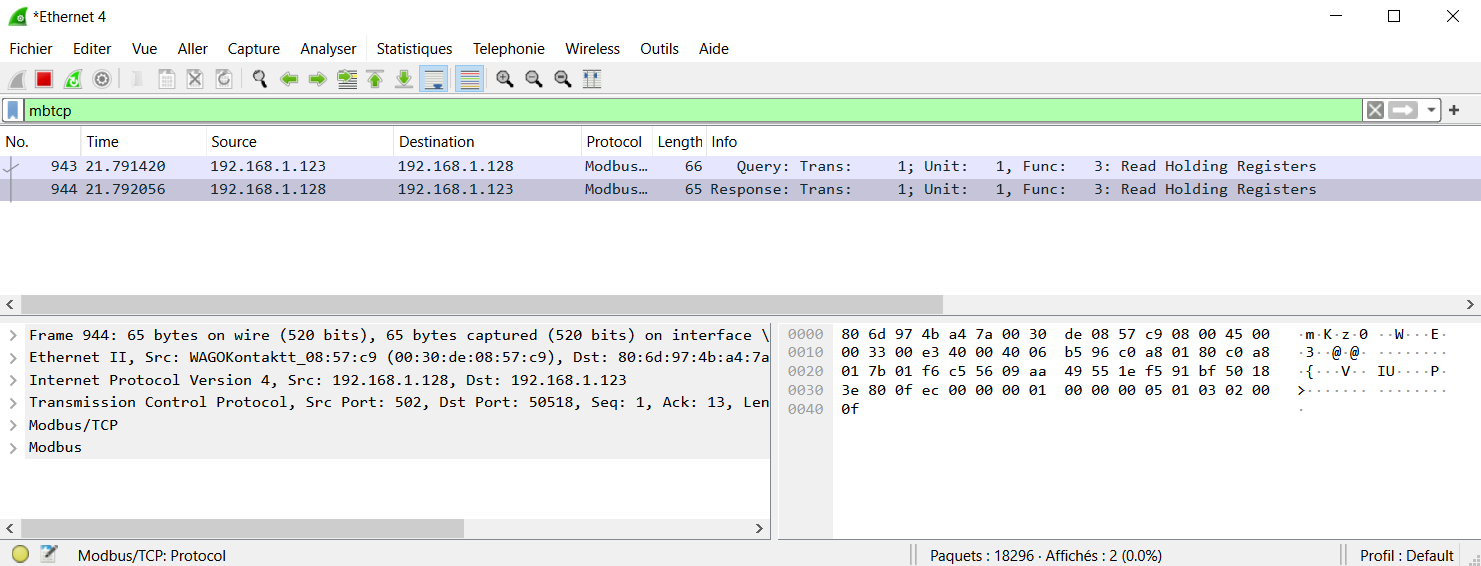
Task: Clear the mbtcp display filter
Action: [1375, 110]
